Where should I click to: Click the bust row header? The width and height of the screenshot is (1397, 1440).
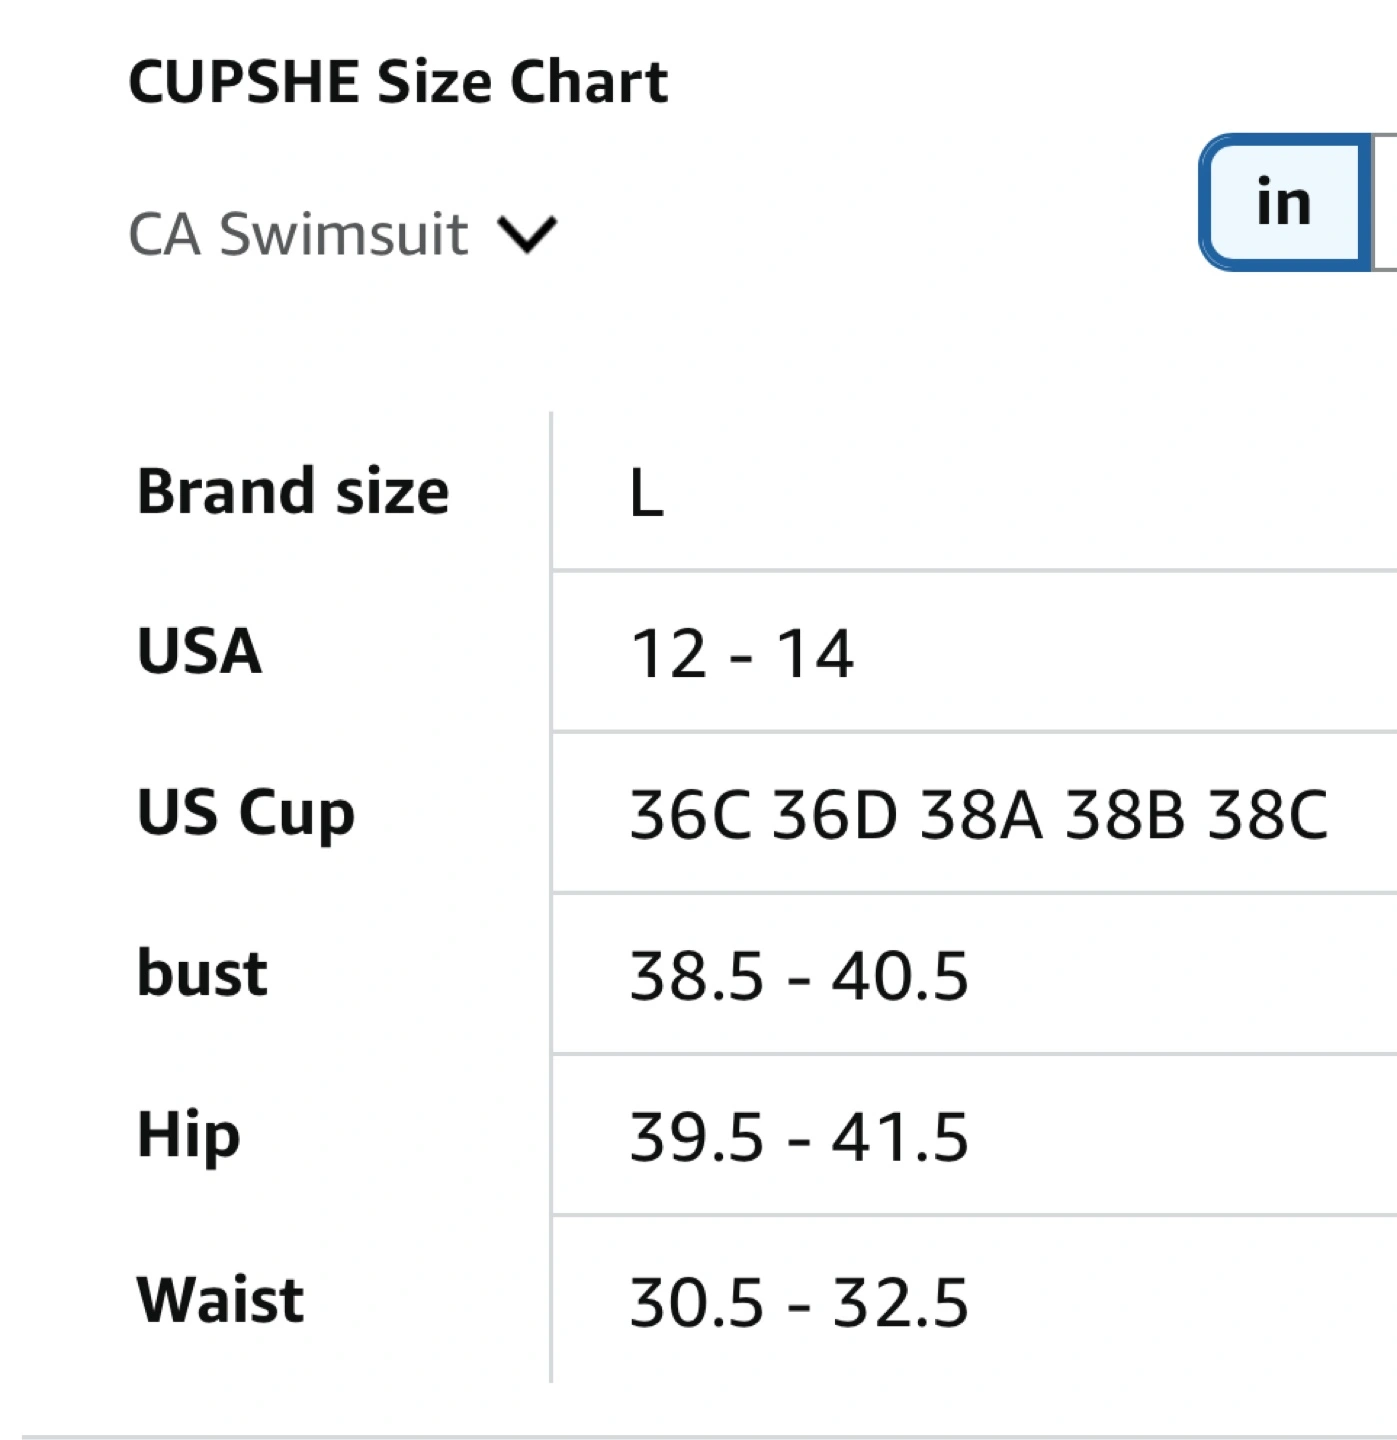coord(202,973)
